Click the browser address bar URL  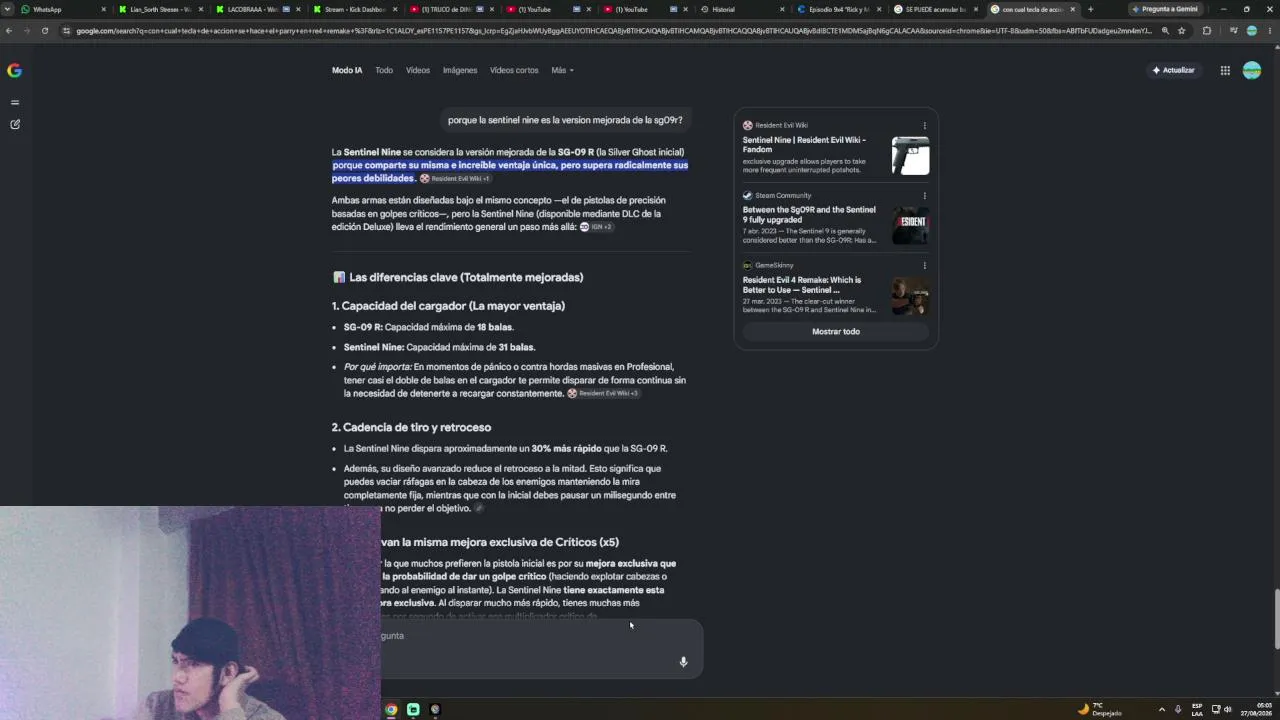(614, 31)
